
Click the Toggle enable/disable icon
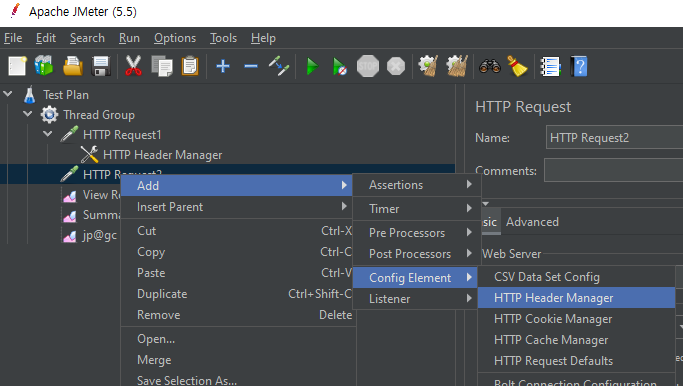[279, 66]
